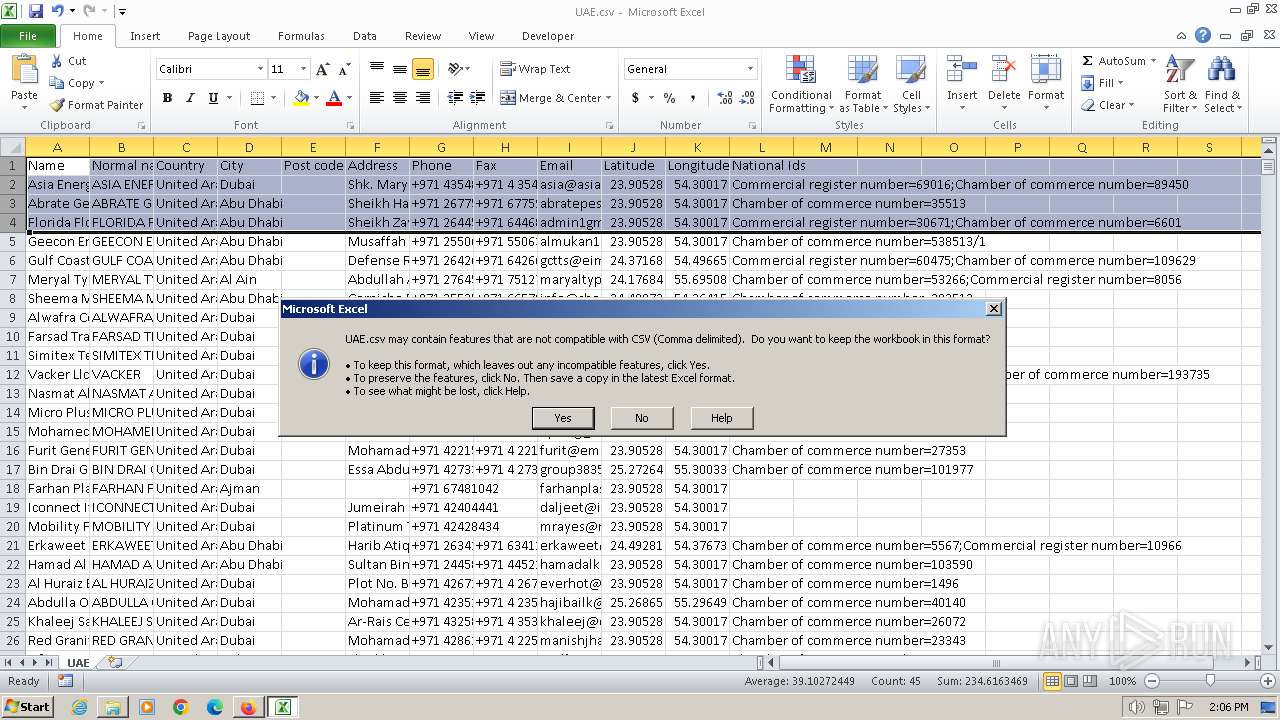Click the Delete cells icon
Screen dimensions: 1280x720
[x=1004, y=70]
